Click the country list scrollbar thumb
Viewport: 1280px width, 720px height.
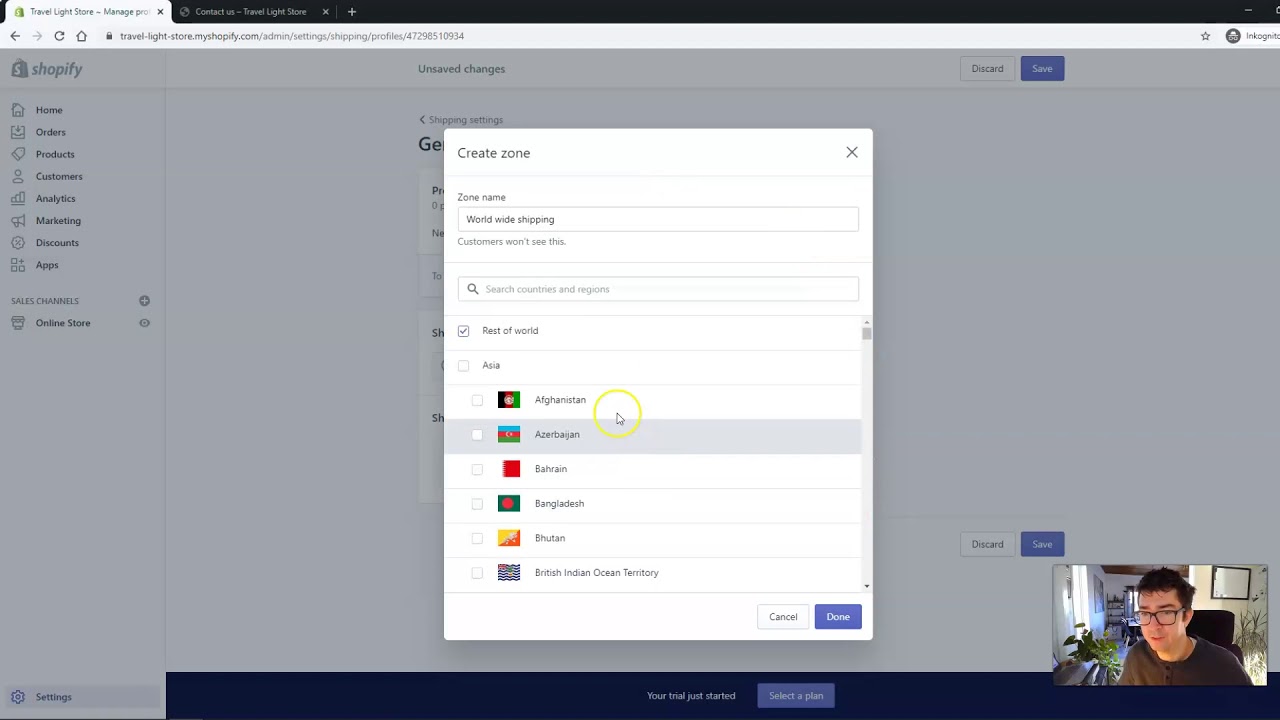pyautogui.click(x=867, y=334)
